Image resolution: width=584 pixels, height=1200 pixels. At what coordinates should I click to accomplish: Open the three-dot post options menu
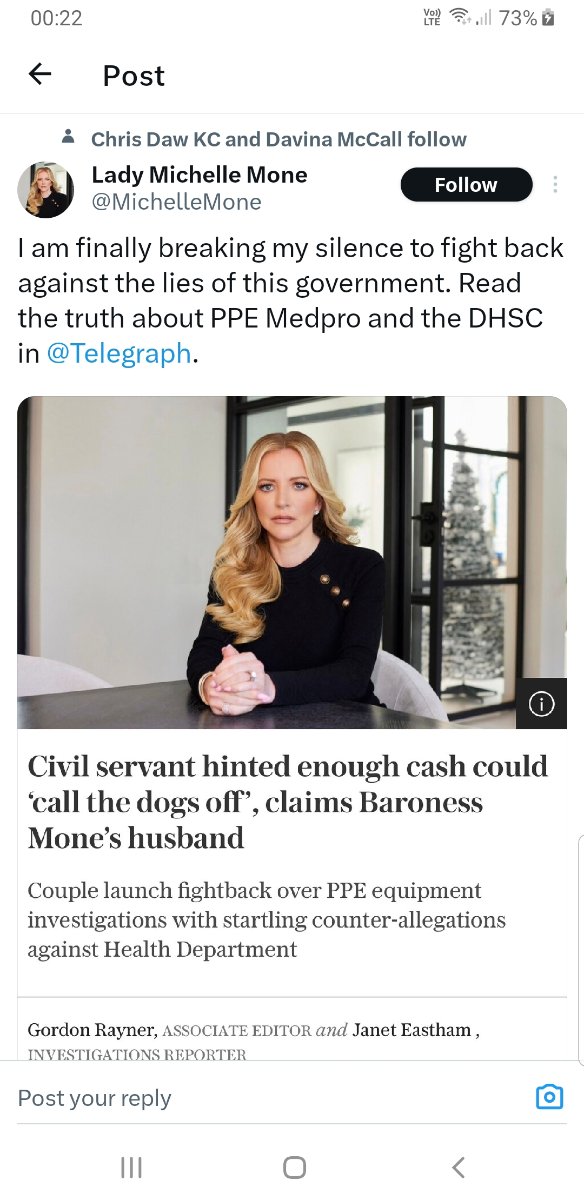[x=556, y=185]
